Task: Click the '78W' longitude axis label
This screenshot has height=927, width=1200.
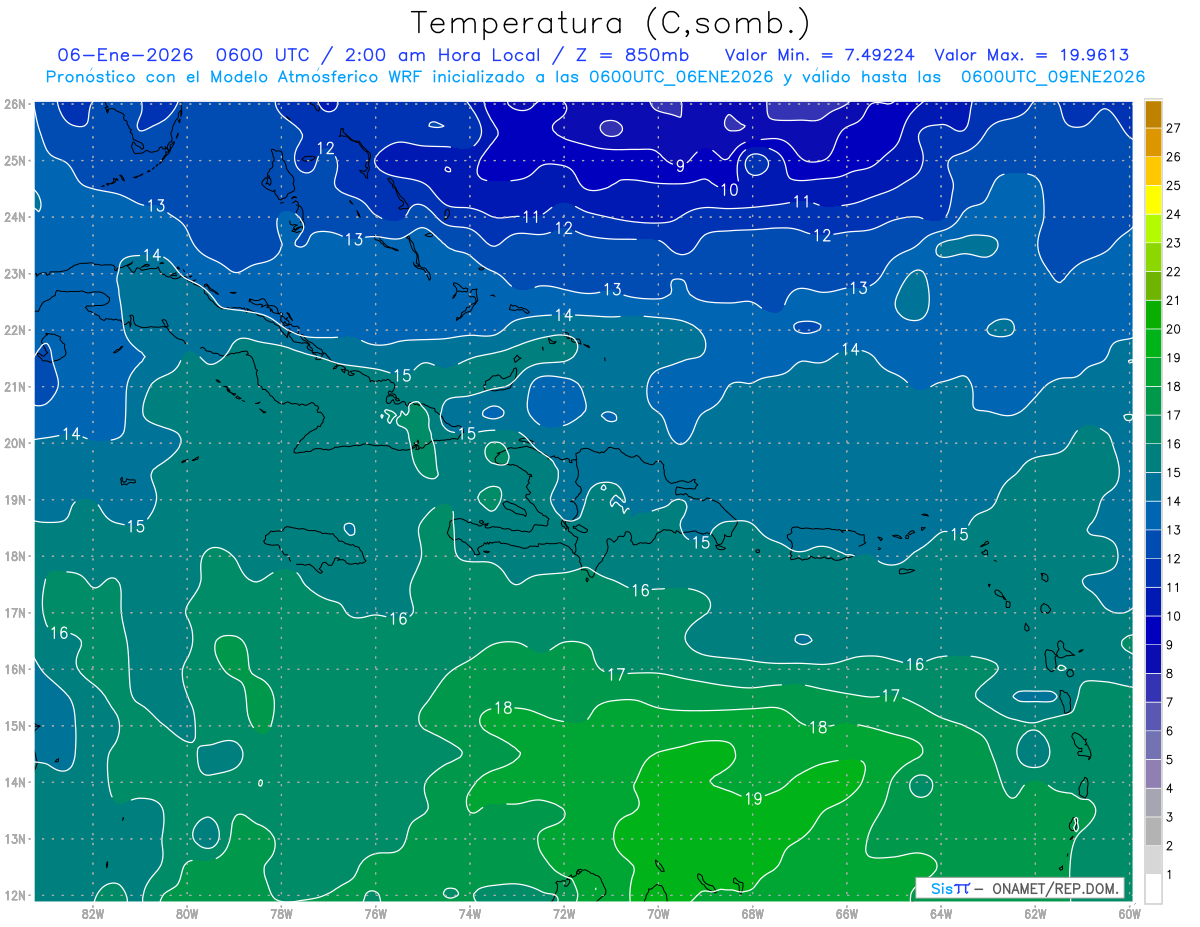Action: (281, 913)
